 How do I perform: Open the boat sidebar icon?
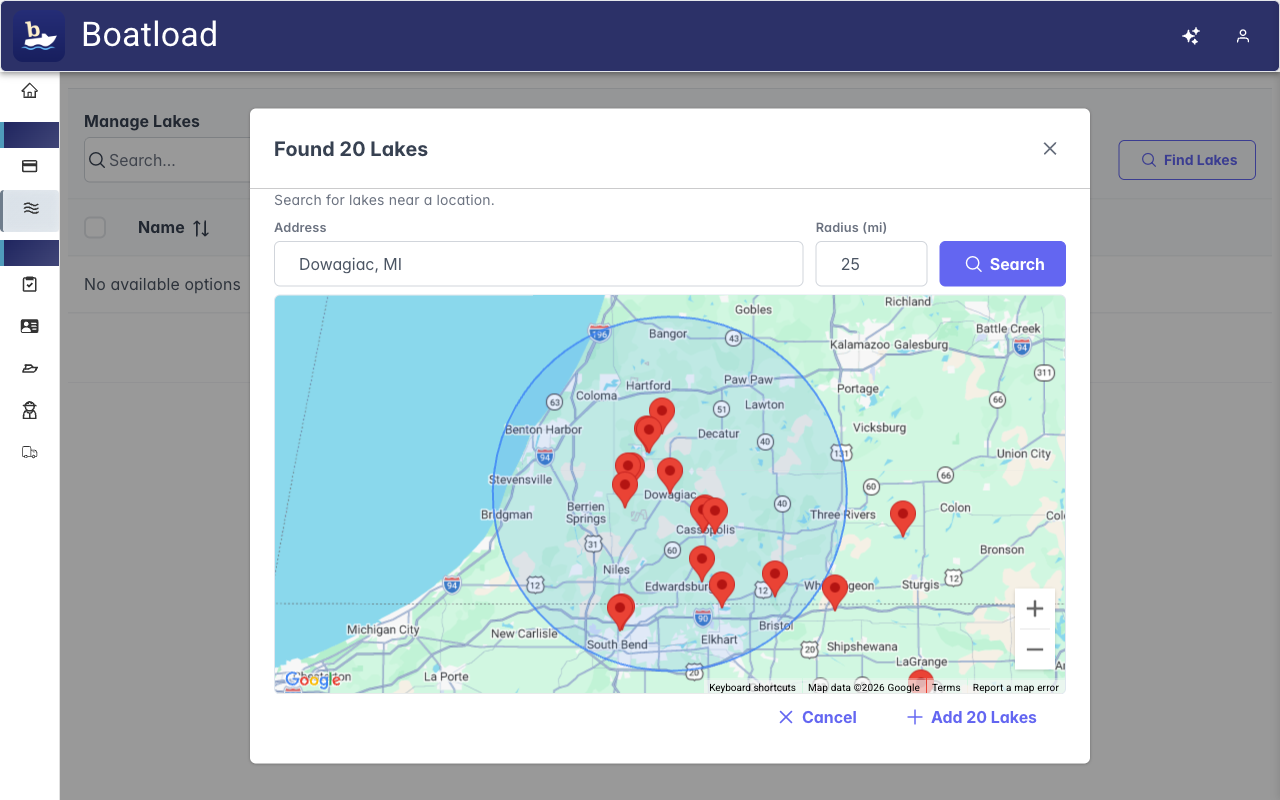(x=30, y=368)
